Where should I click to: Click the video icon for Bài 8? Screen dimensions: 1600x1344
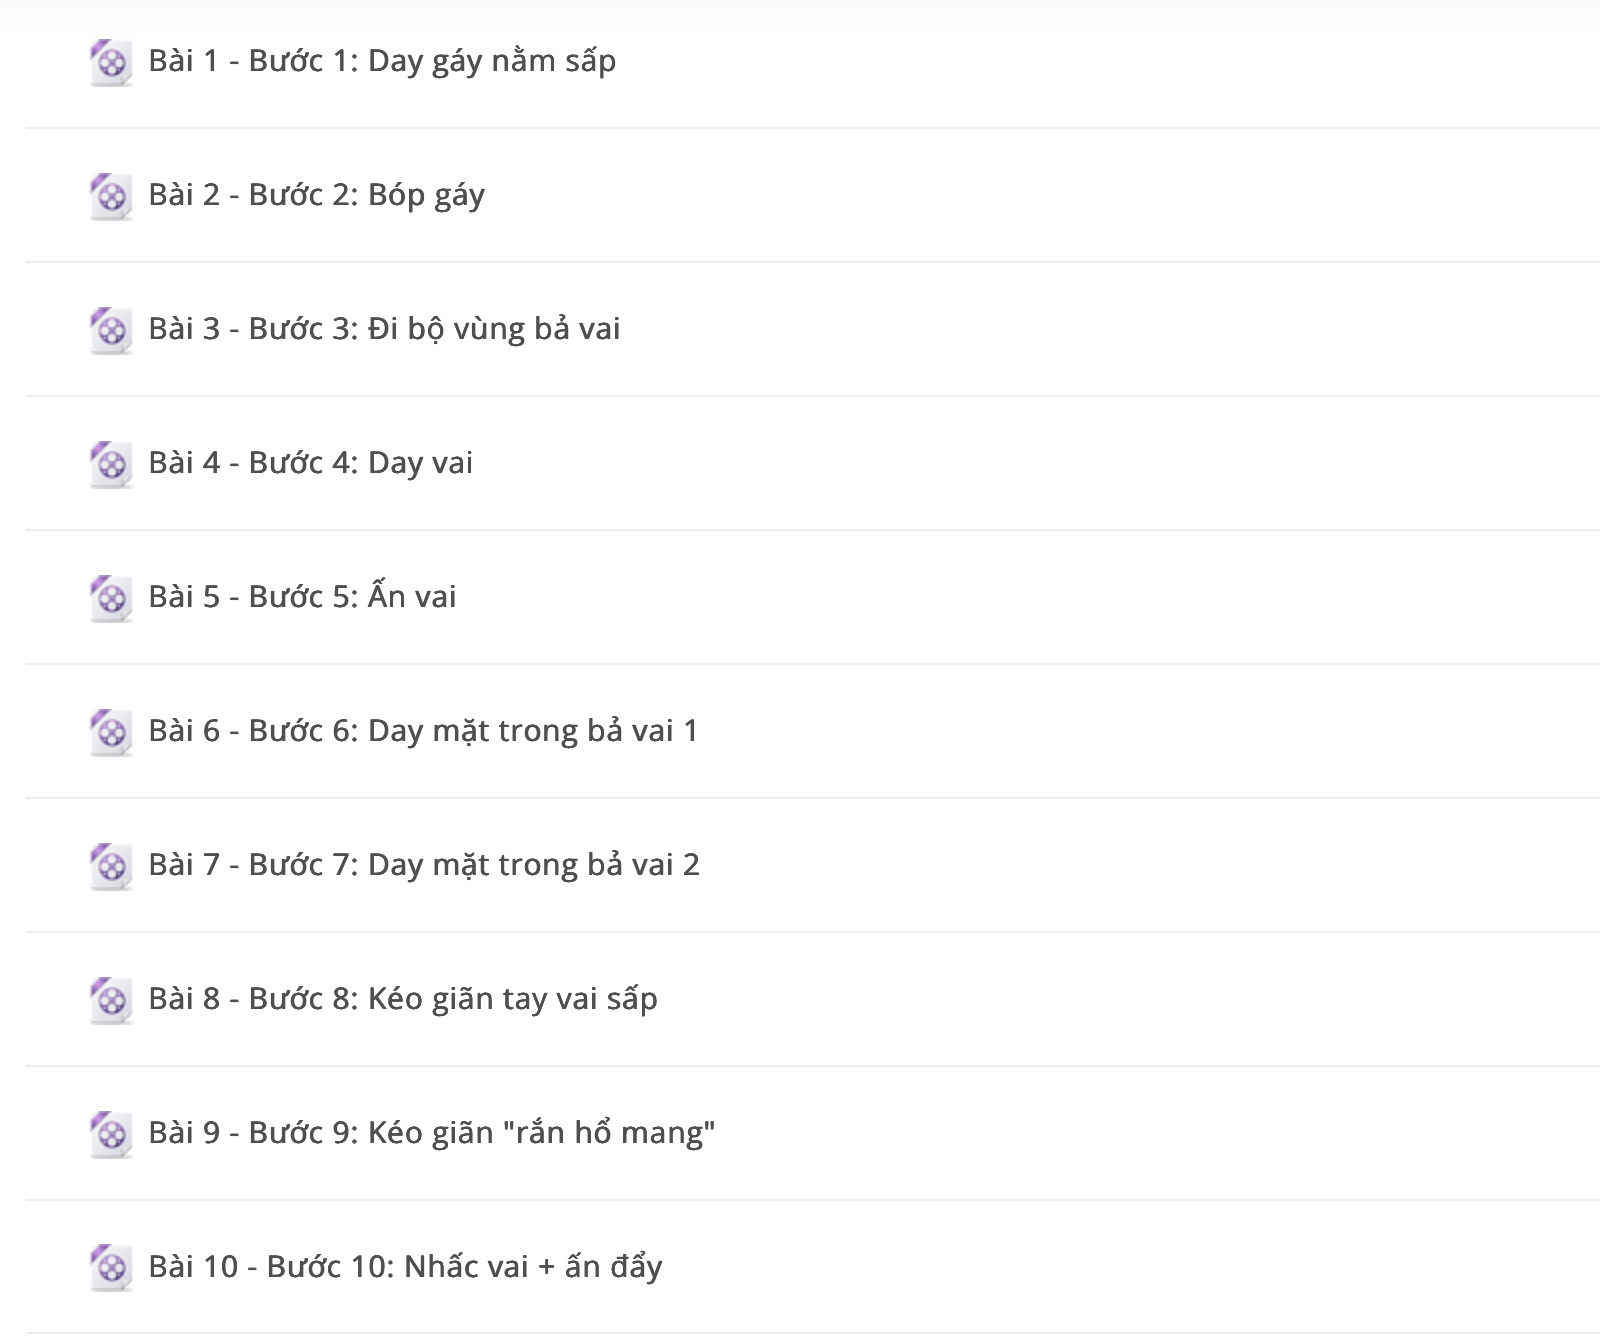coord(111,1001)
